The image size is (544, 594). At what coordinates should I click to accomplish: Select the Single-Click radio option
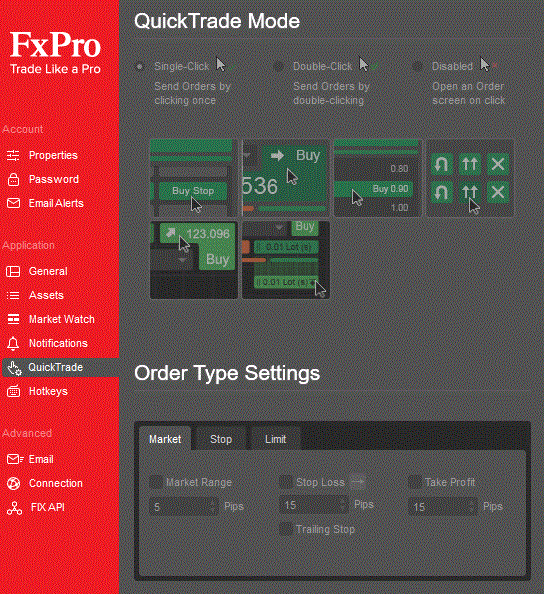click(140, 67)
